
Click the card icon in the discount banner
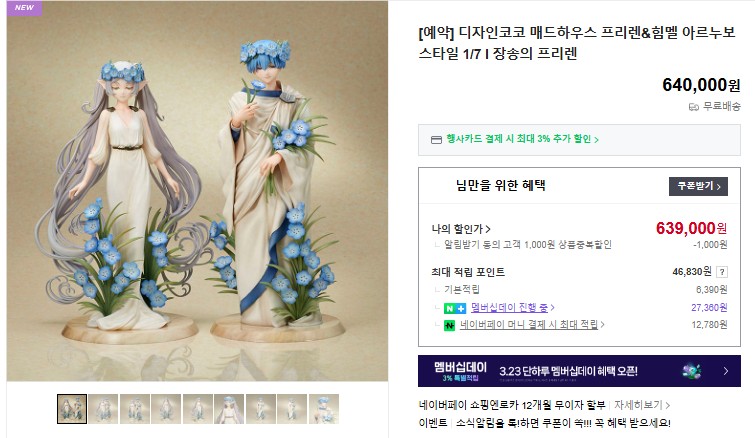click(436, 140)
